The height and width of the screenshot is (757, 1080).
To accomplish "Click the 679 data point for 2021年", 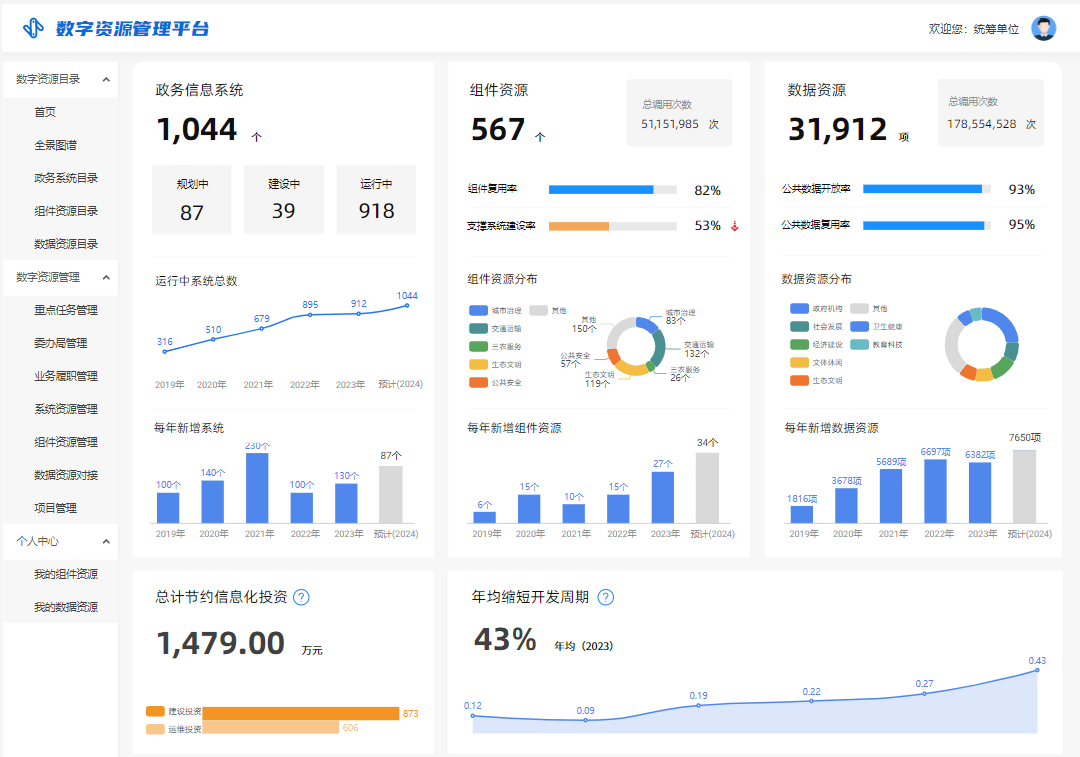I will tap(262, 329).
